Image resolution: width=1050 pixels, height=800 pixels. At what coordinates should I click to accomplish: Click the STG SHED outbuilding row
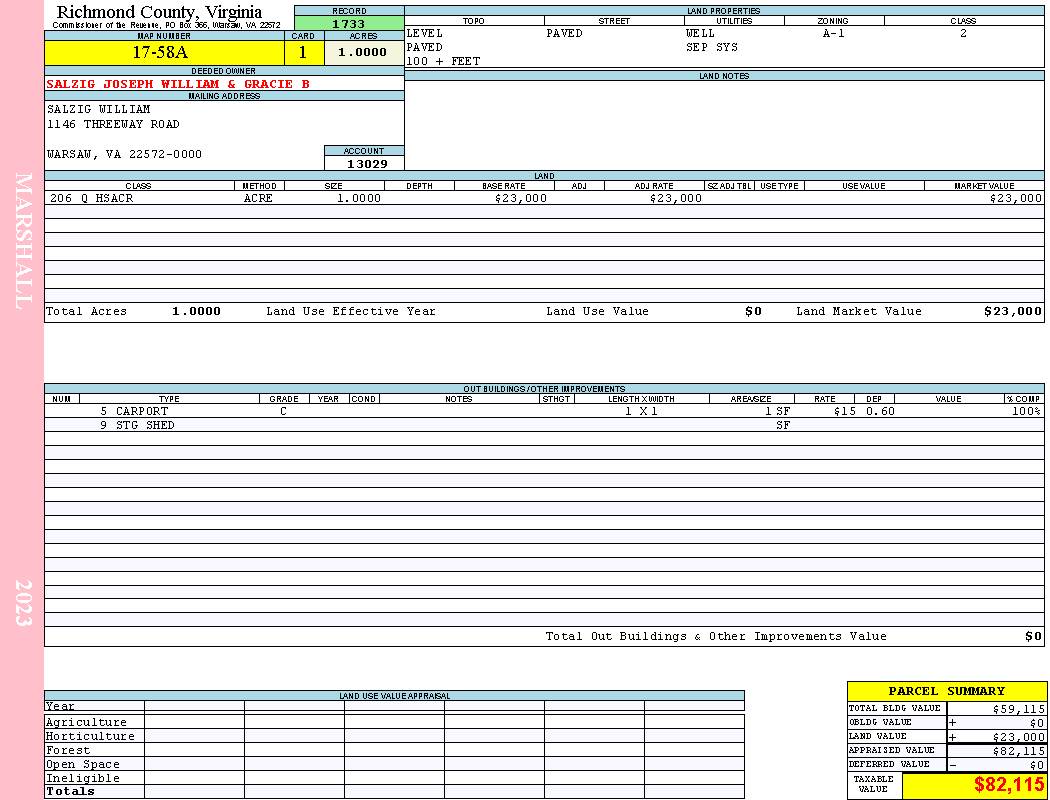[544, 425]
